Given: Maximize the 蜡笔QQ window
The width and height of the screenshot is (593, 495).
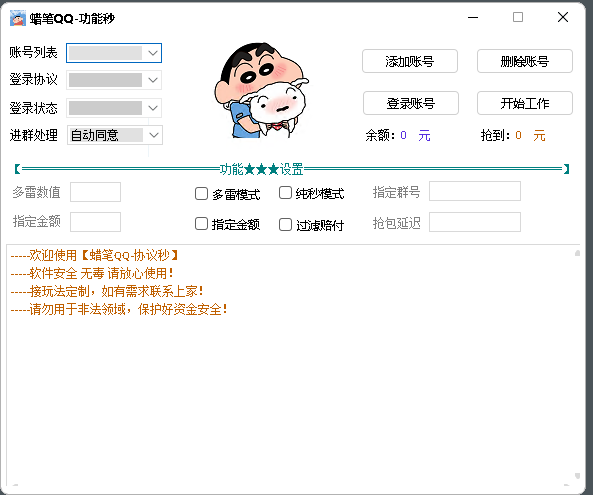Looking at the screenshot, I should coord(518,17).
